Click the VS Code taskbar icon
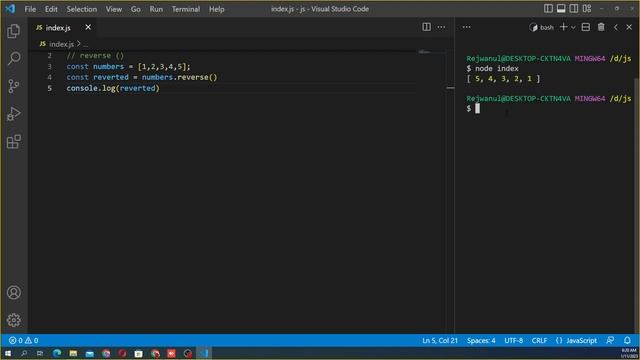Screen dimensions: 640x360 [204, 353]
